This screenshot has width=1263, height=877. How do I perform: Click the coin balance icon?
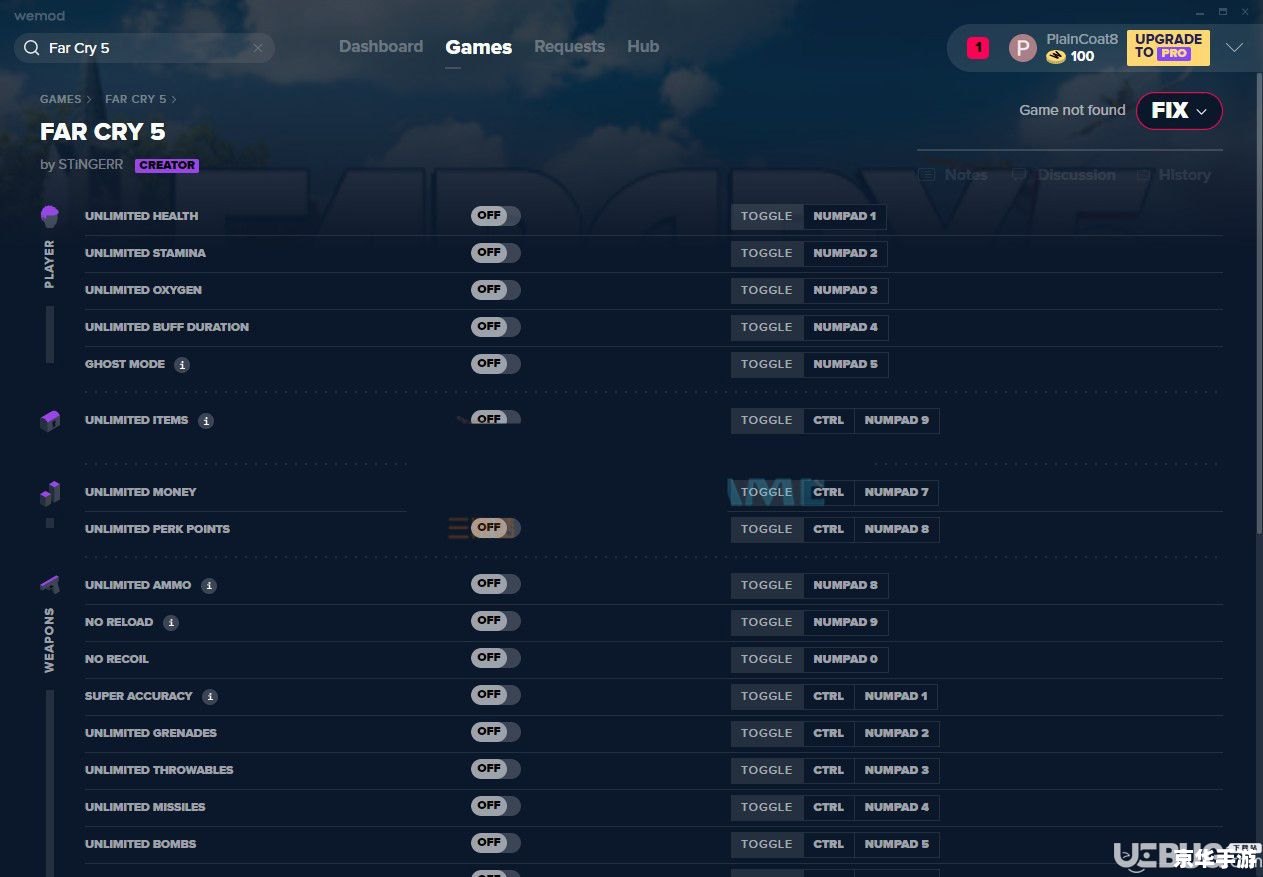1056,56
